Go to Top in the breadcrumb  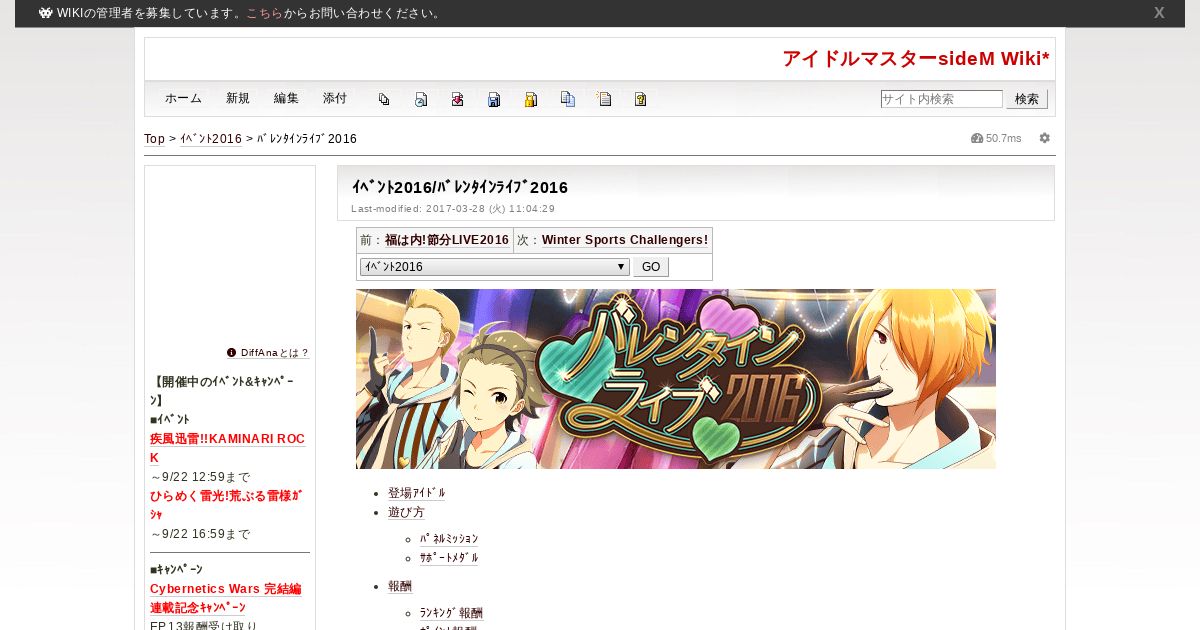point(155,139)
